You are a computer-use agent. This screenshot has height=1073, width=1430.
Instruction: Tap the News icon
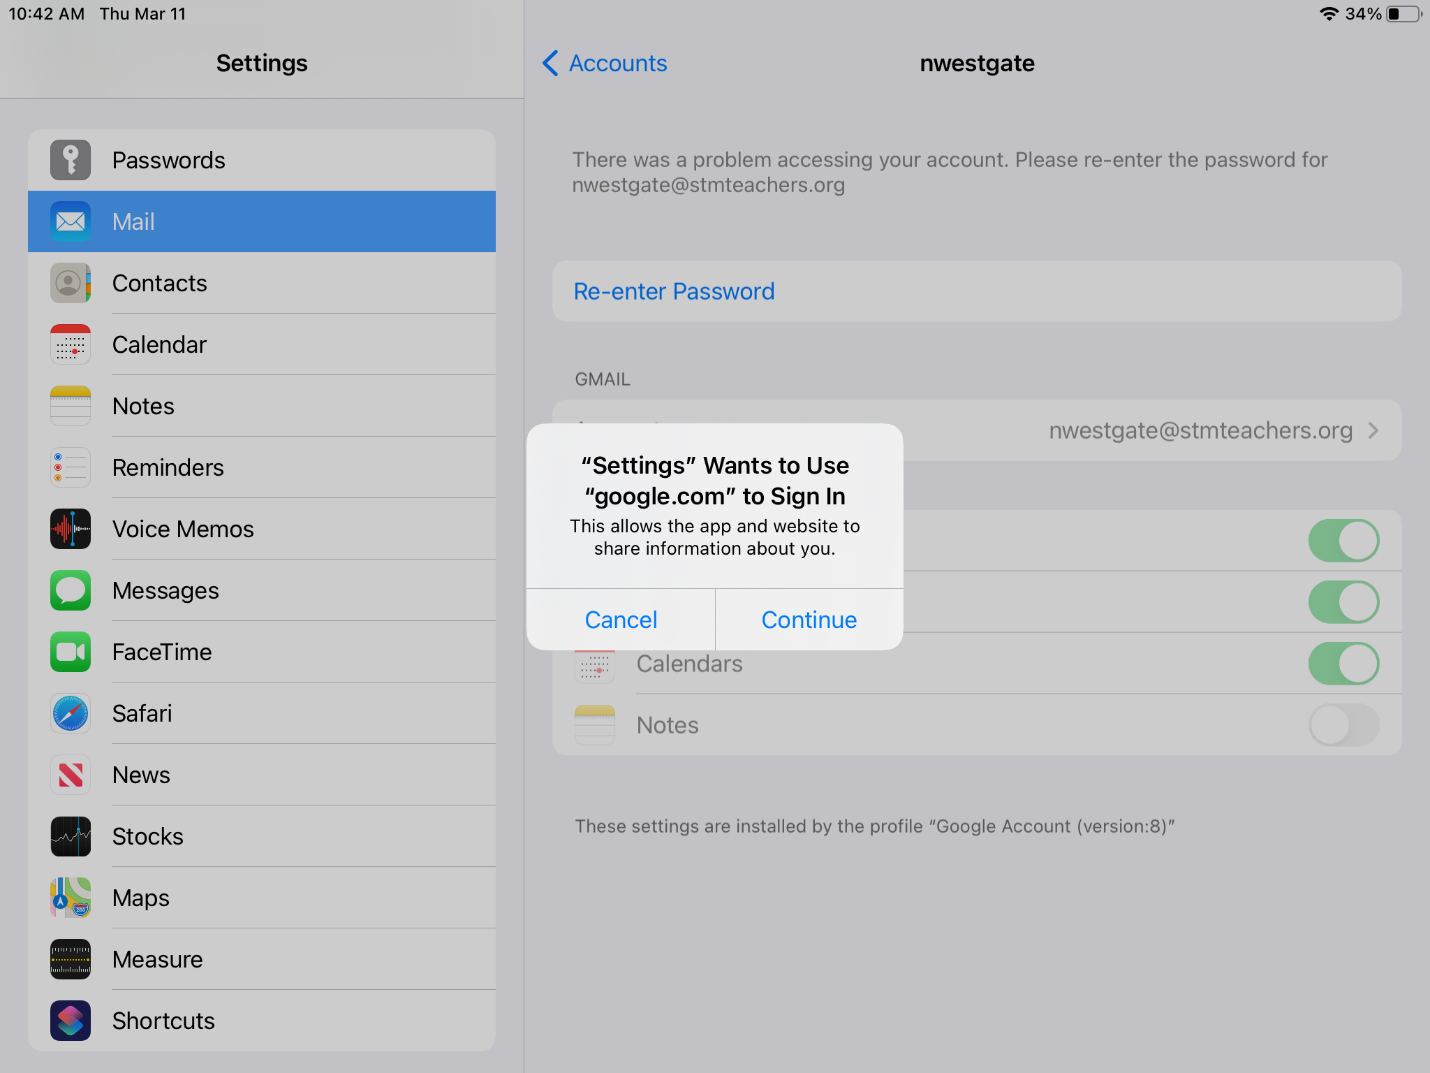(70, 775)
